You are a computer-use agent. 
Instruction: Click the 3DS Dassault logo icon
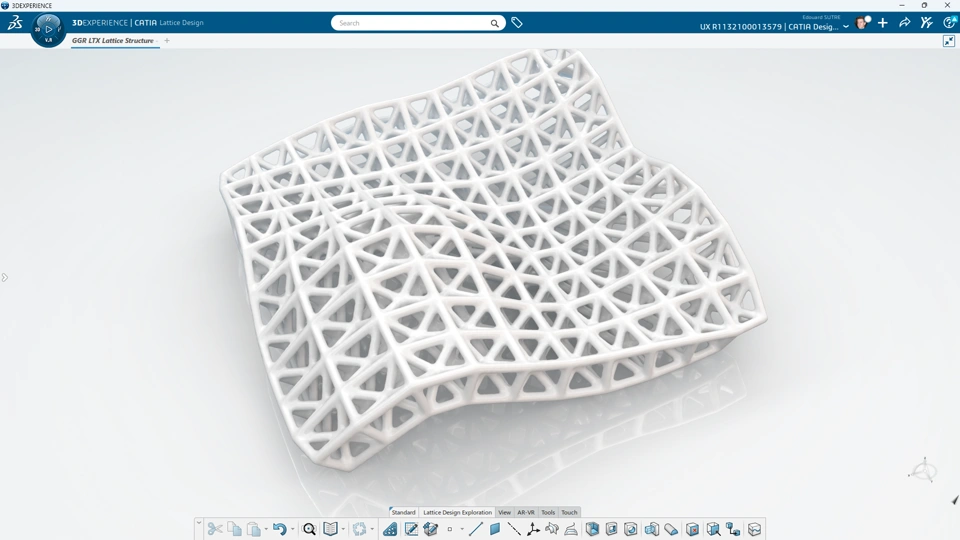coord(15,23)
